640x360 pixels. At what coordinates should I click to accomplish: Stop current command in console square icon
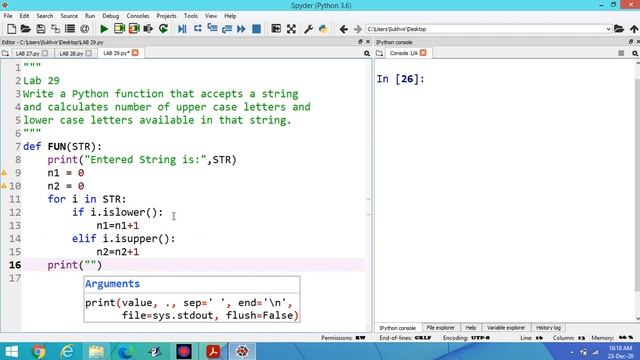[x=621, y=53]
